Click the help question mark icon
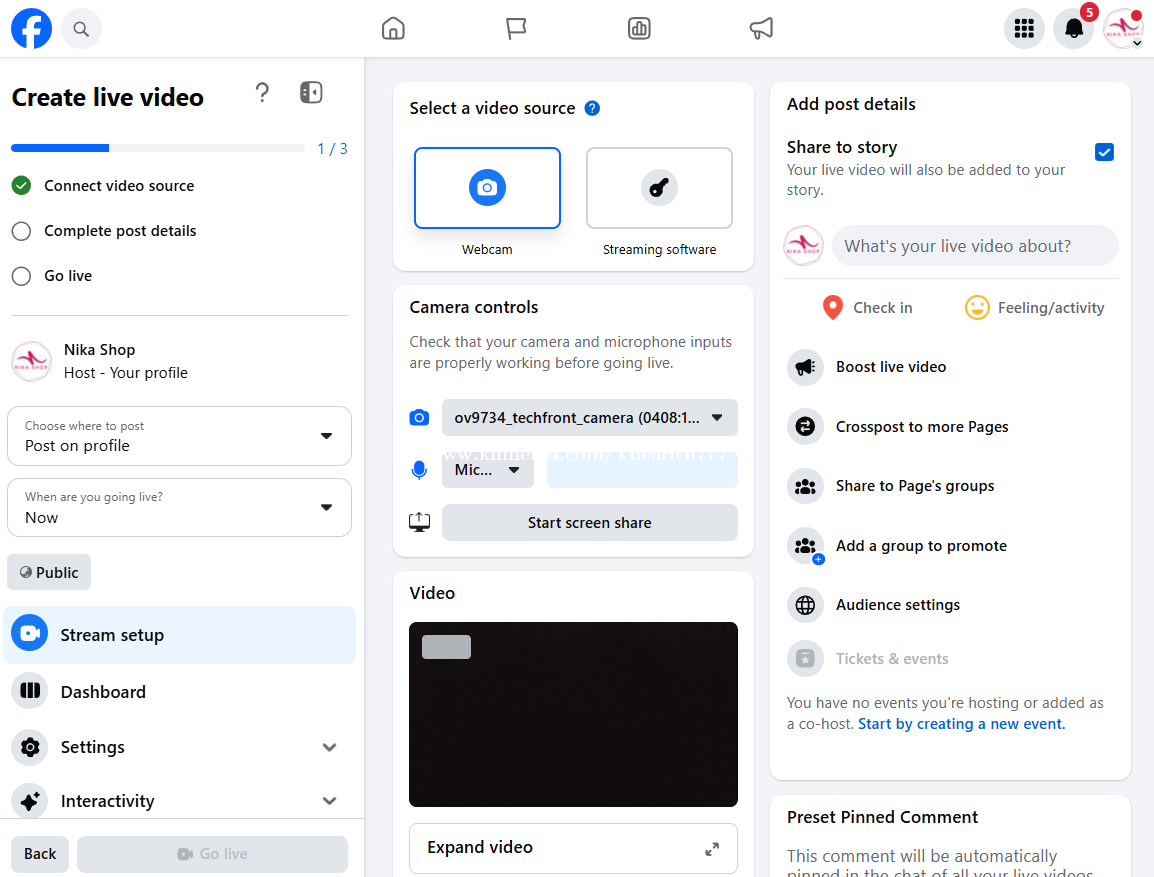The height and width of the screenshot is (877, 1154). click(262, 93)
